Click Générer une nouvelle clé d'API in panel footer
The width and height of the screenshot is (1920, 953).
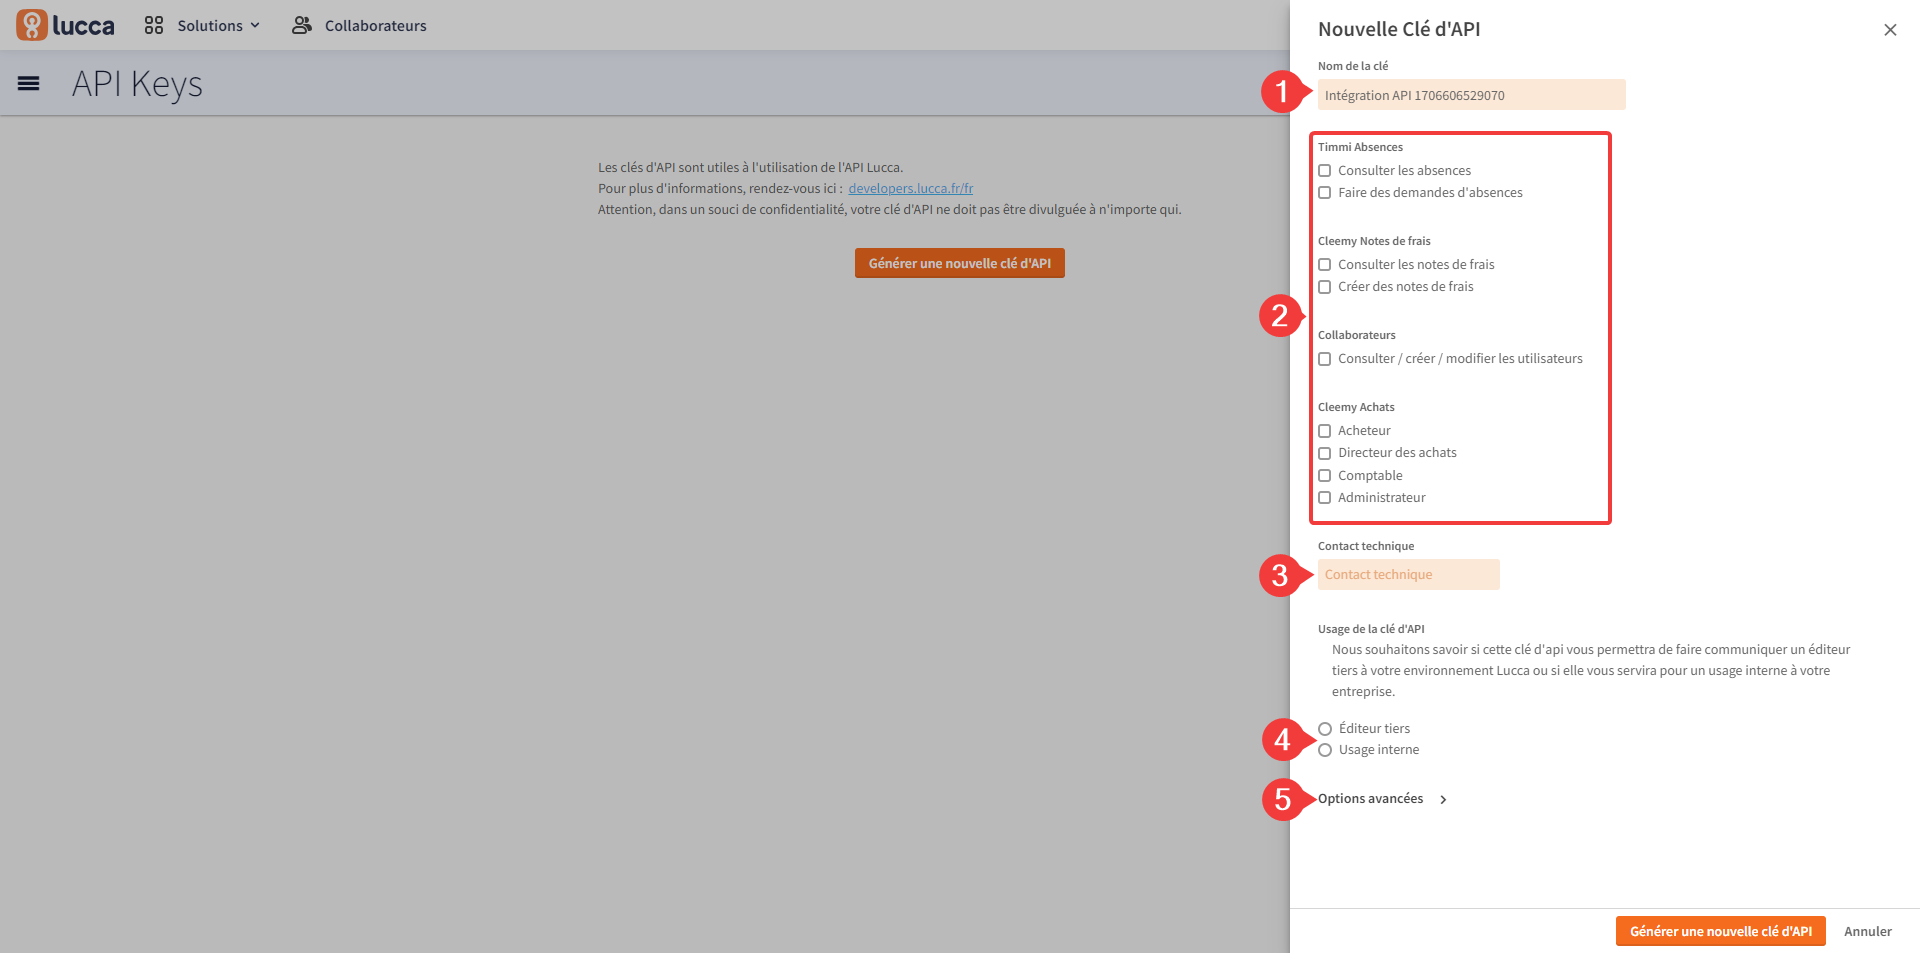1721,931
